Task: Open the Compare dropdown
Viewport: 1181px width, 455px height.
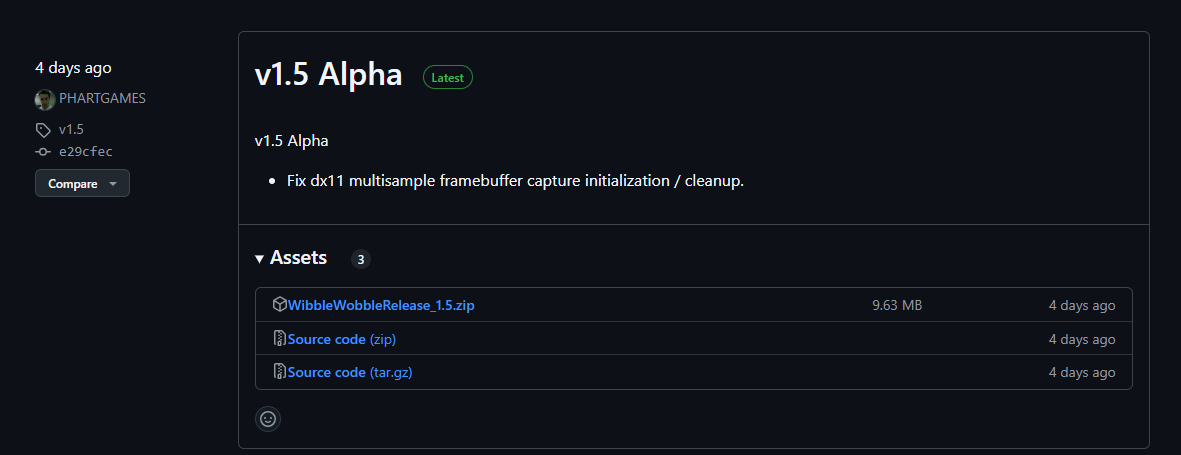Action: 82,184
